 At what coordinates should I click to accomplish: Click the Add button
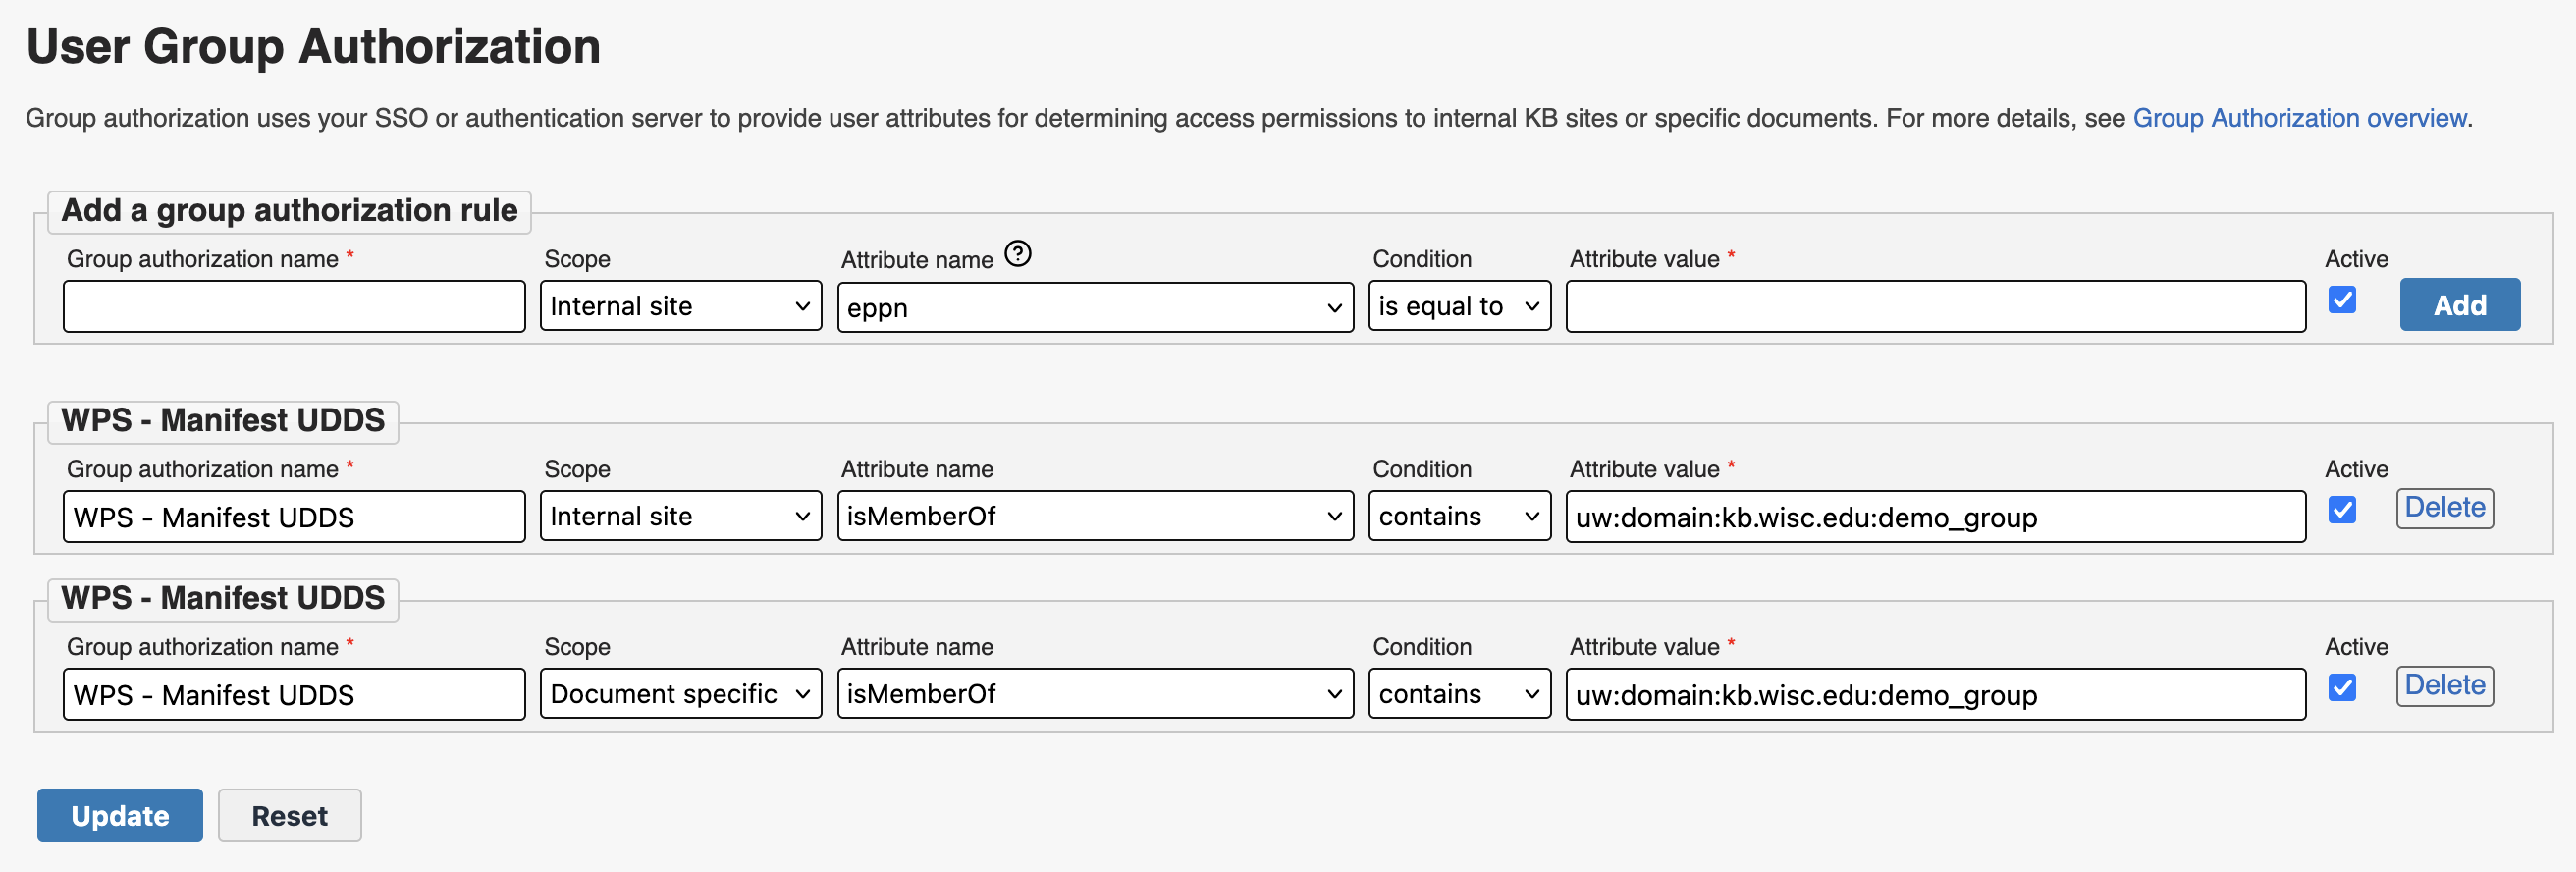coord(2458,304)
